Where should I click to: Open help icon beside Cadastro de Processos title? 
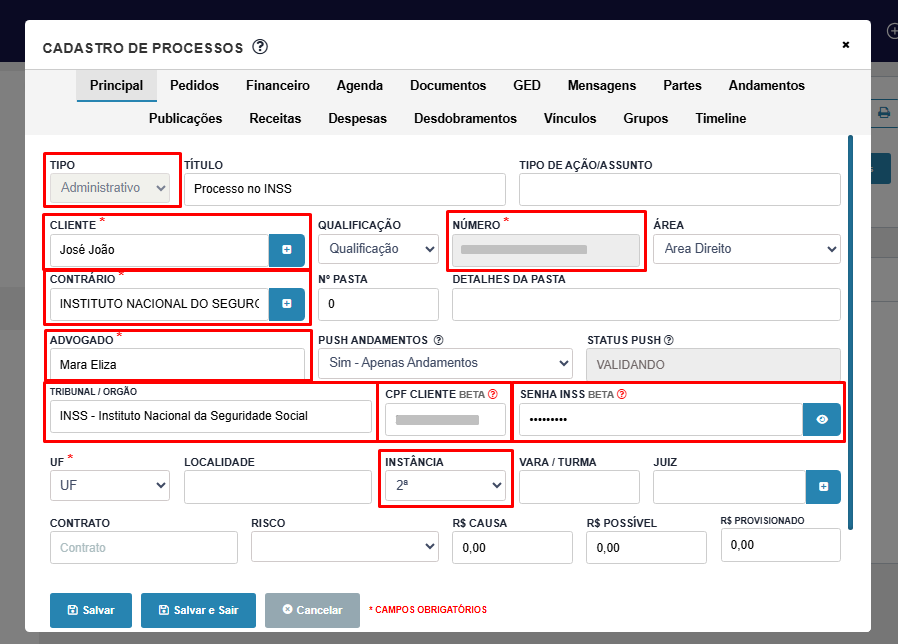point(260,46)
